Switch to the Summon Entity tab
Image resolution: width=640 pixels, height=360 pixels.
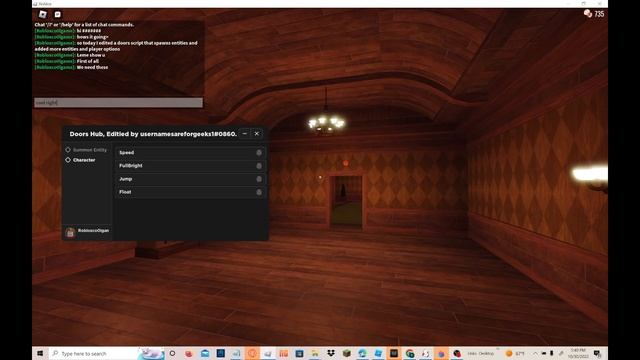[x=87, y=150]
